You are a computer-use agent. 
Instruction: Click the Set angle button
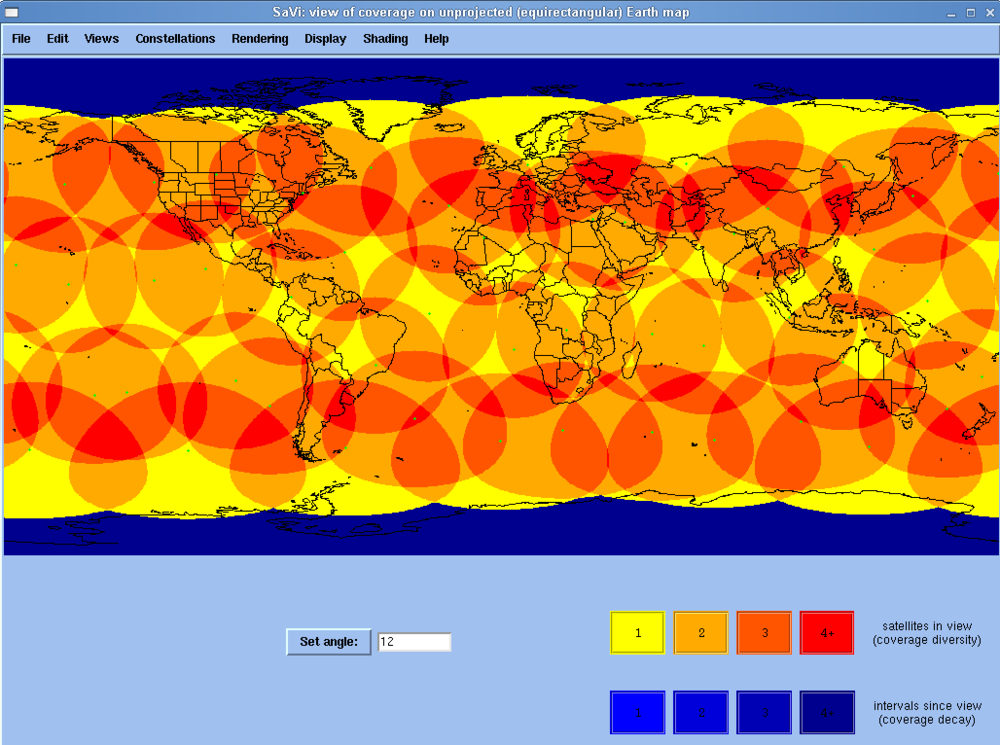coord(329,642)
